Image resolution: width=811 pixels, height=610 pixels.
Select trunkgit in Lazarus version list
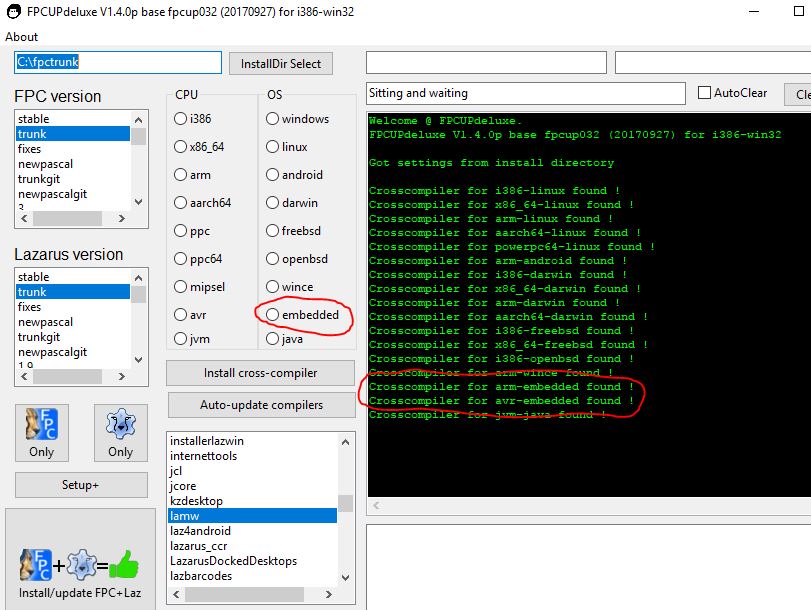[73, 337]
